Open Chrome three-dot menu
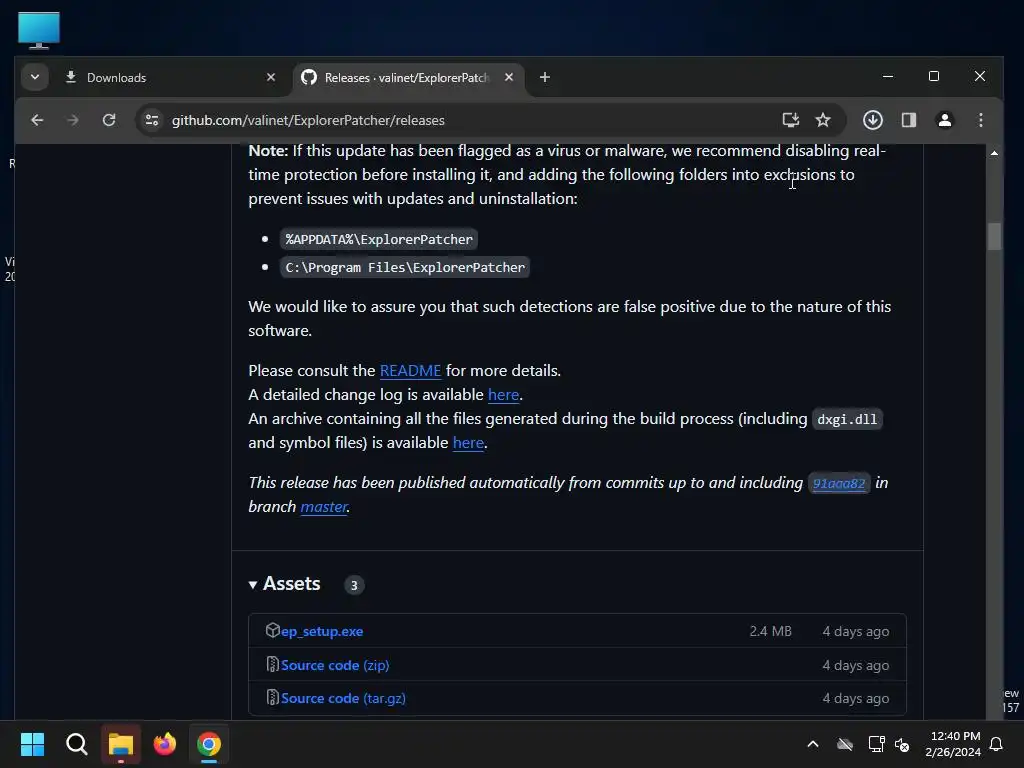Screen dimensions: 1024x768 tap(980, 120)
